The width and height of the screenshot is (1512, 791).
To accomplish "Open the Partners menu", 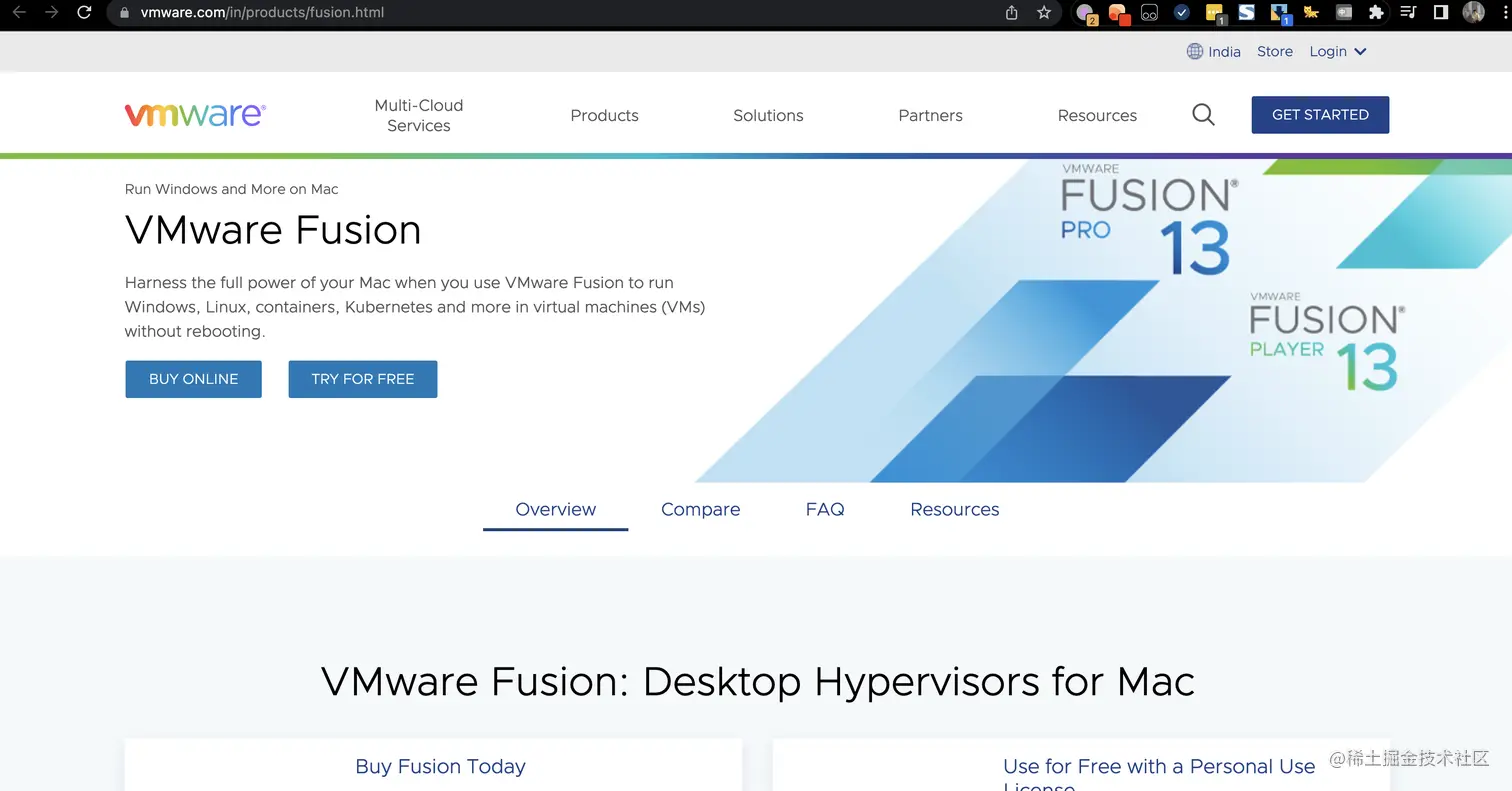I will pyautogui.click(x=930, y=115).
